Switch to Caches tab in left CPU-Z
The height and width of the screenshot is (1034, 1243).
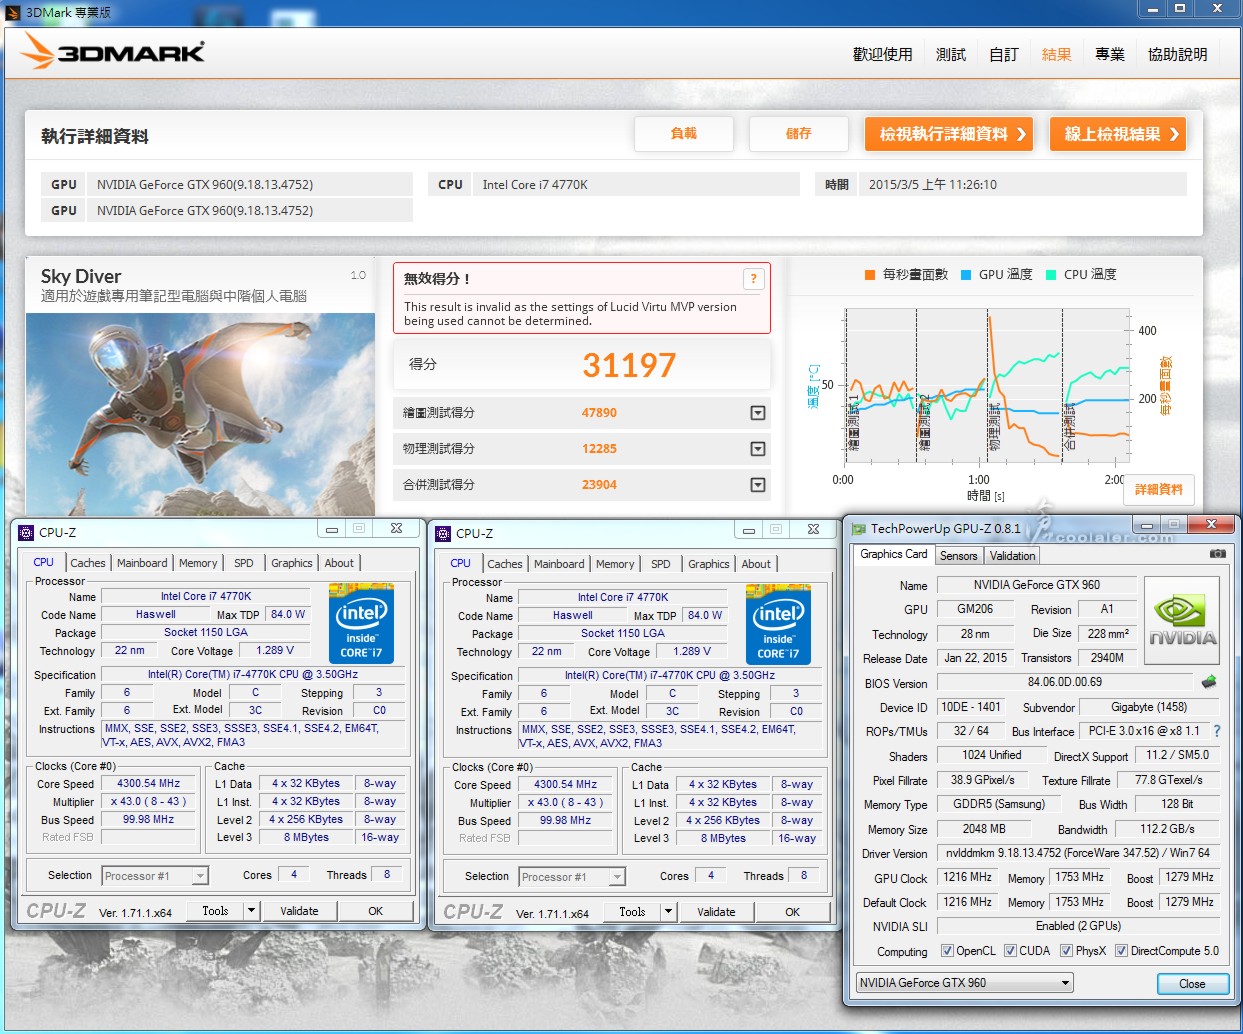click(88, 563)
